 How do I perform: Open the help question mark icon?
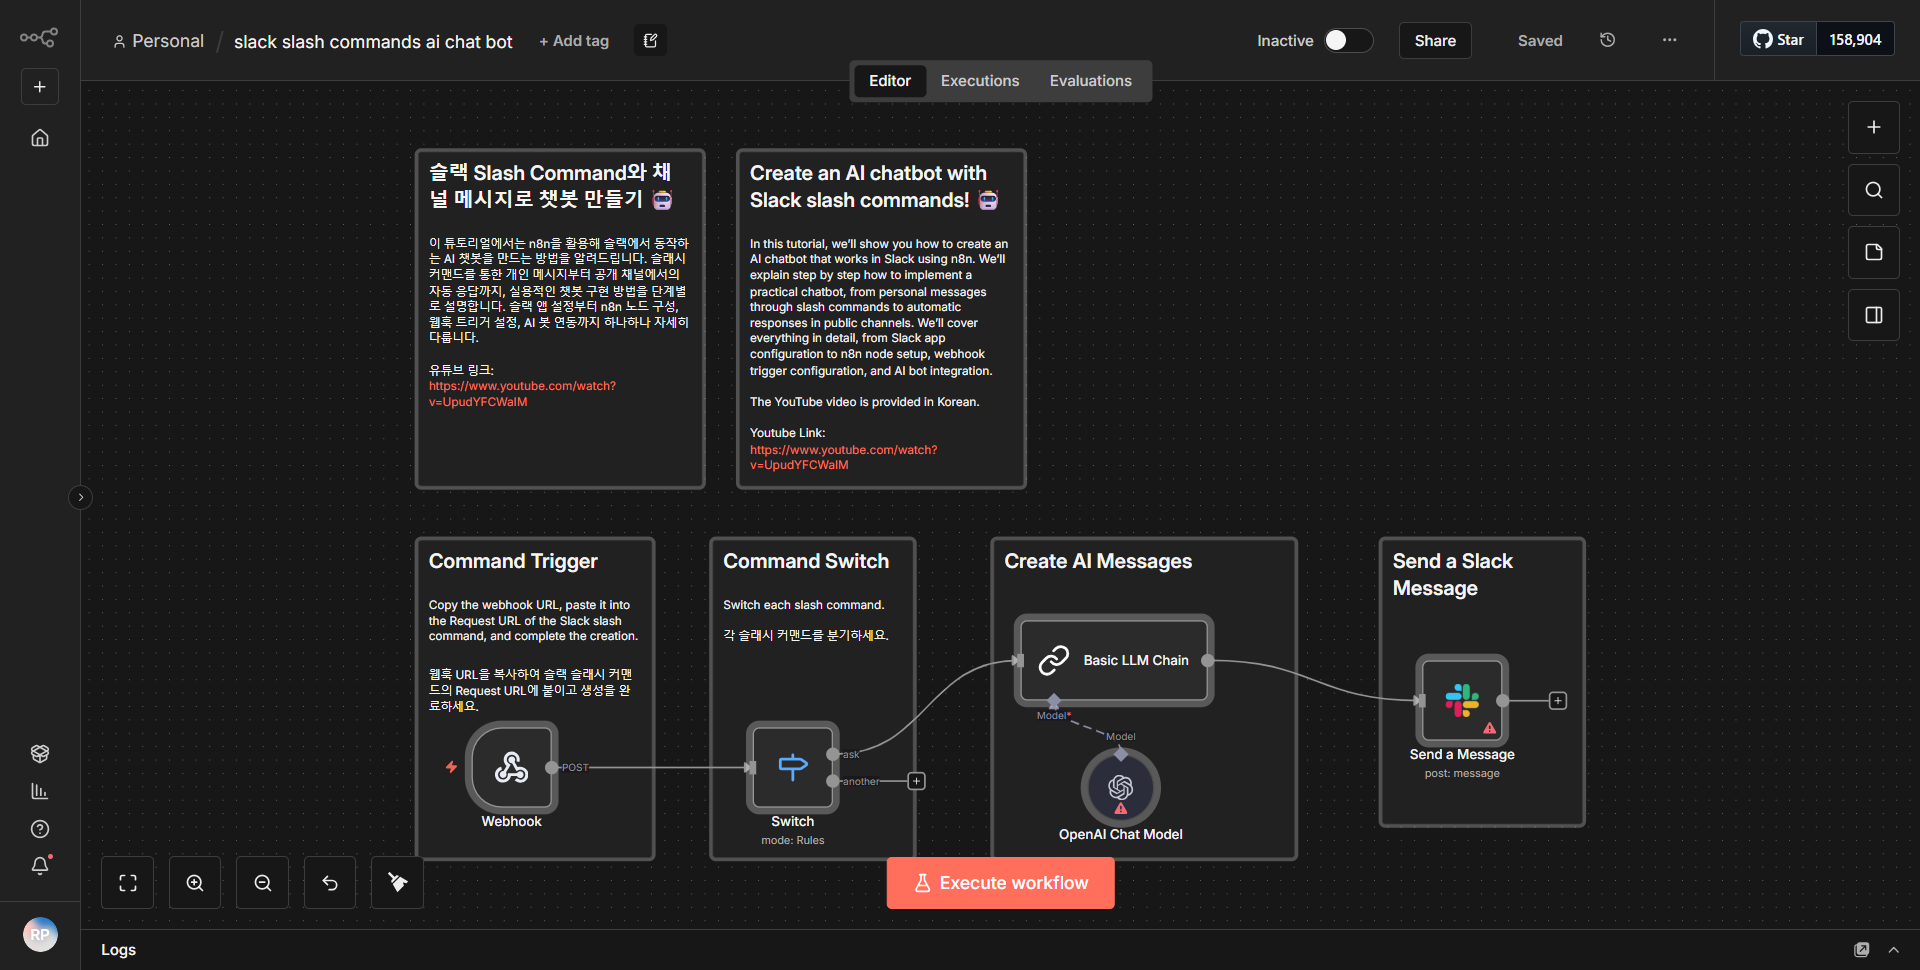coord(40,829)
